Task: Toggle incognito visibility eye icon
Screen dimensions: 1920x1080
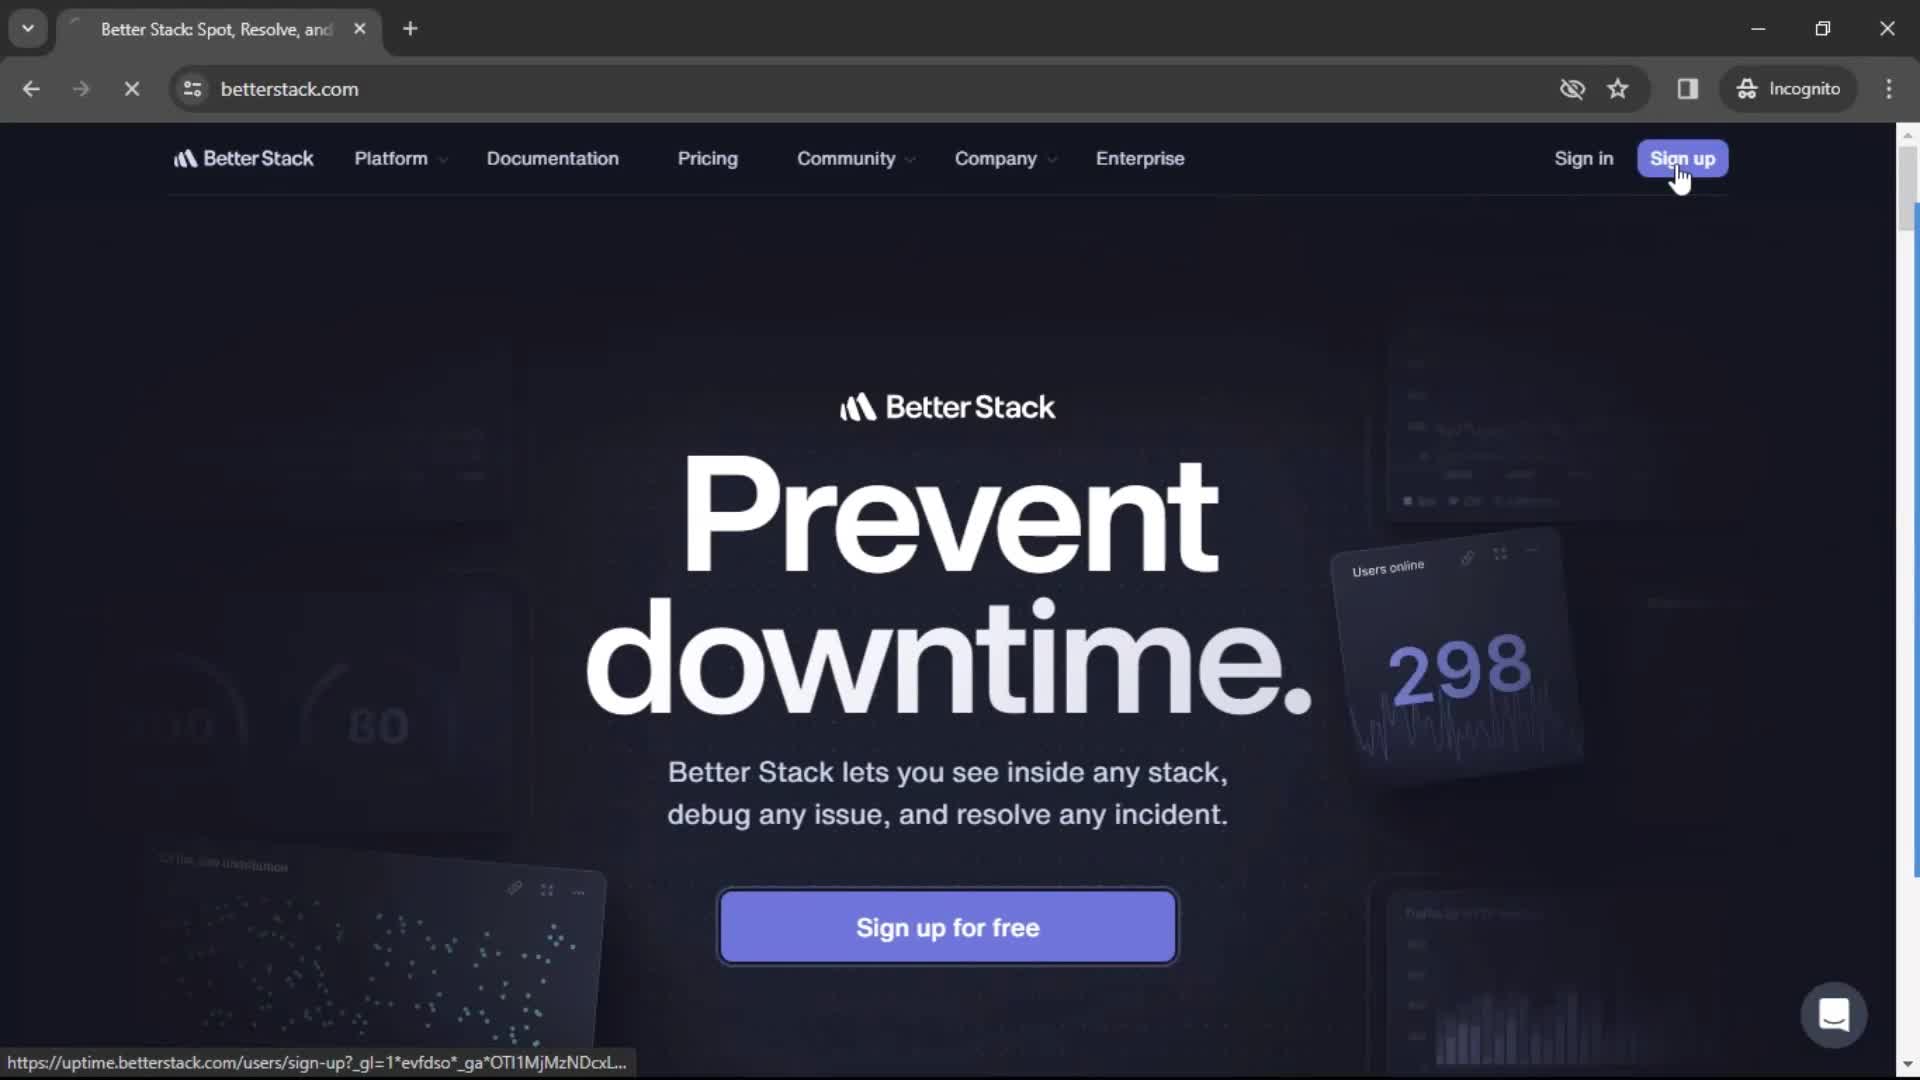Action: click(1571, 88)
